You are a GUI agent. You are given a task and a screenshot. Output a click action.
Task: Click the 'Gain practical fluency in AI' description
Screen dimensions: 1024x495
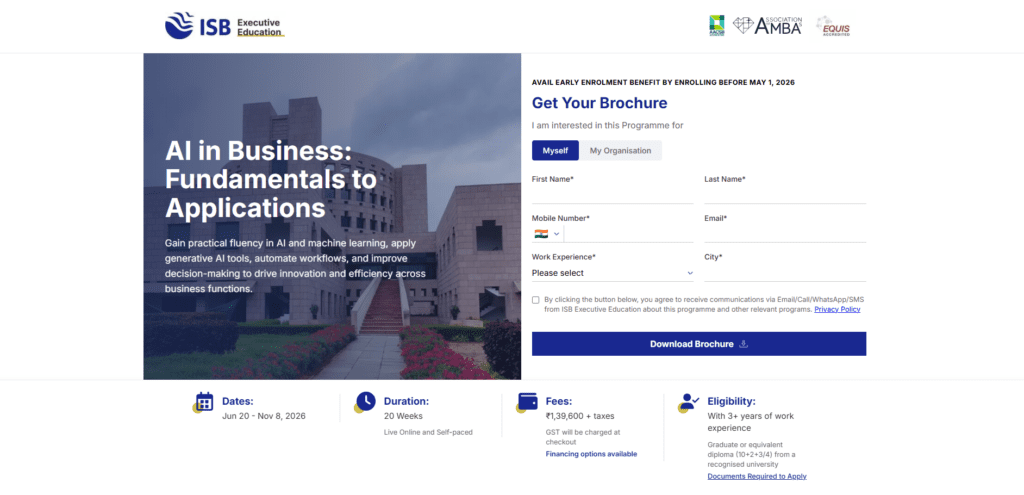pyautogui.click(x=295, y=266)
